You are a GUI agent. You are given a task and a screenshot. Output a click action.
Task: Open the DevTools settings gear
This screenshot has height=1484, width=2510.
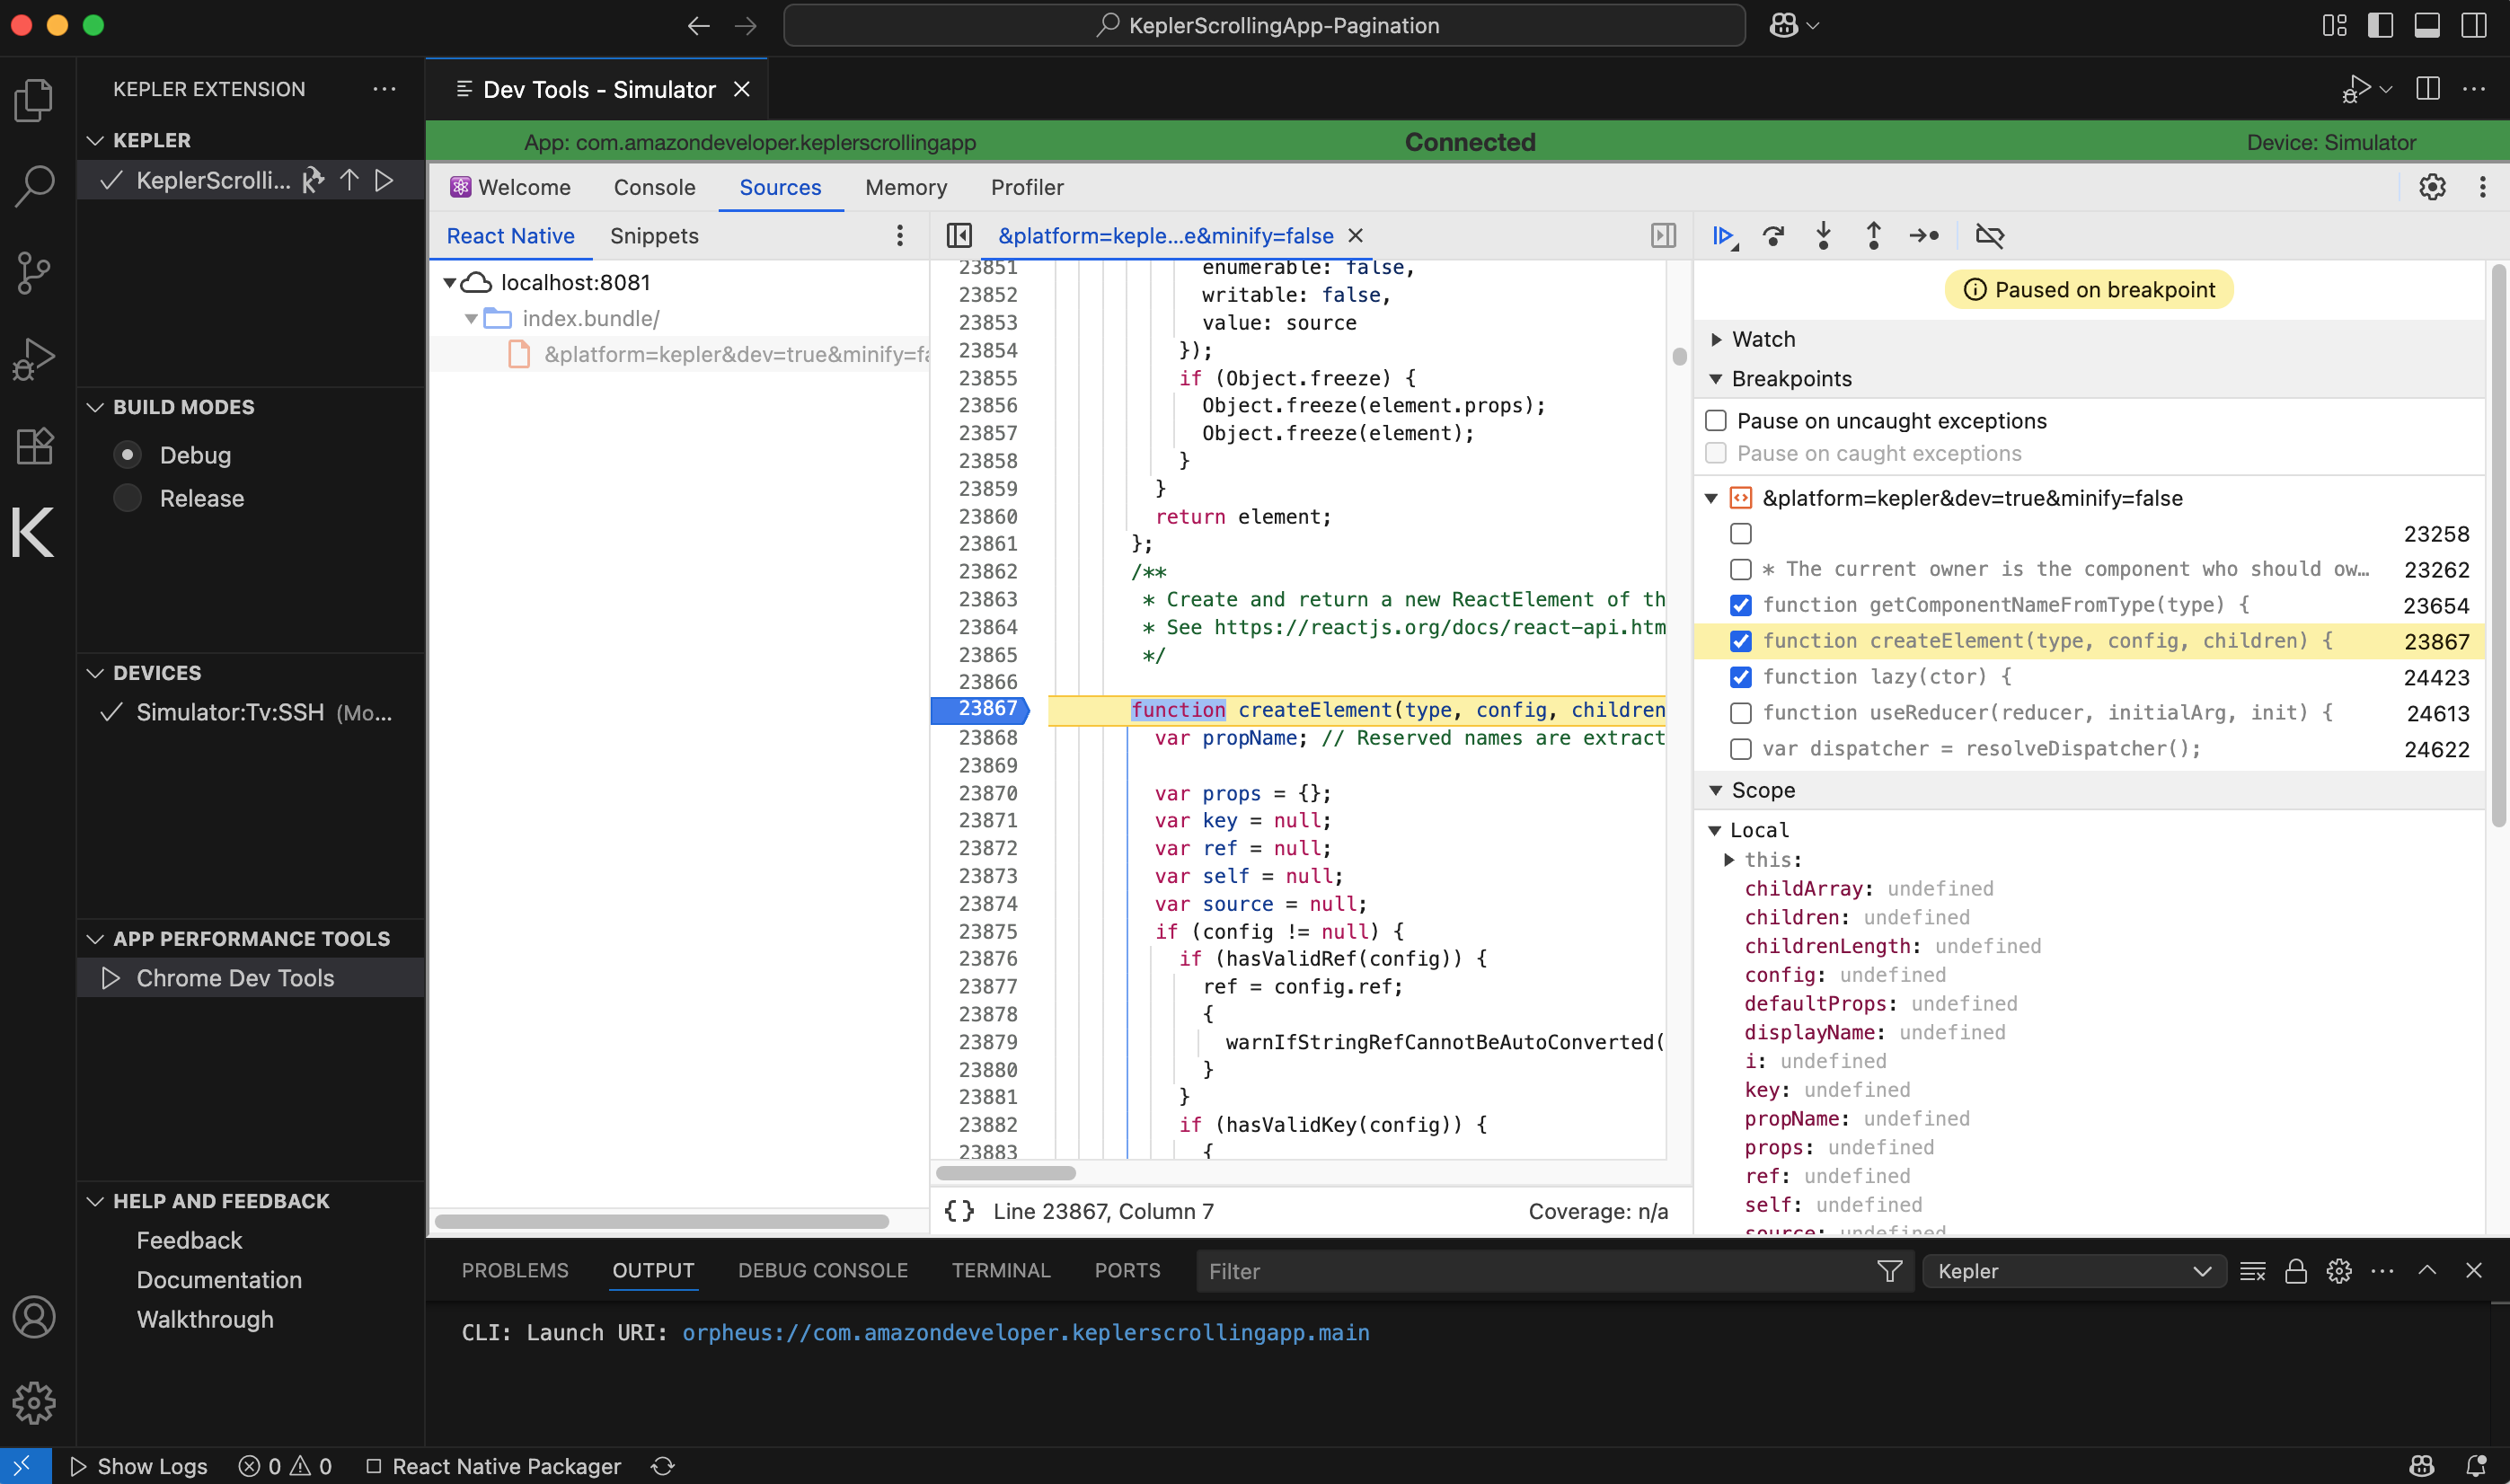[x=2433, y=187]
